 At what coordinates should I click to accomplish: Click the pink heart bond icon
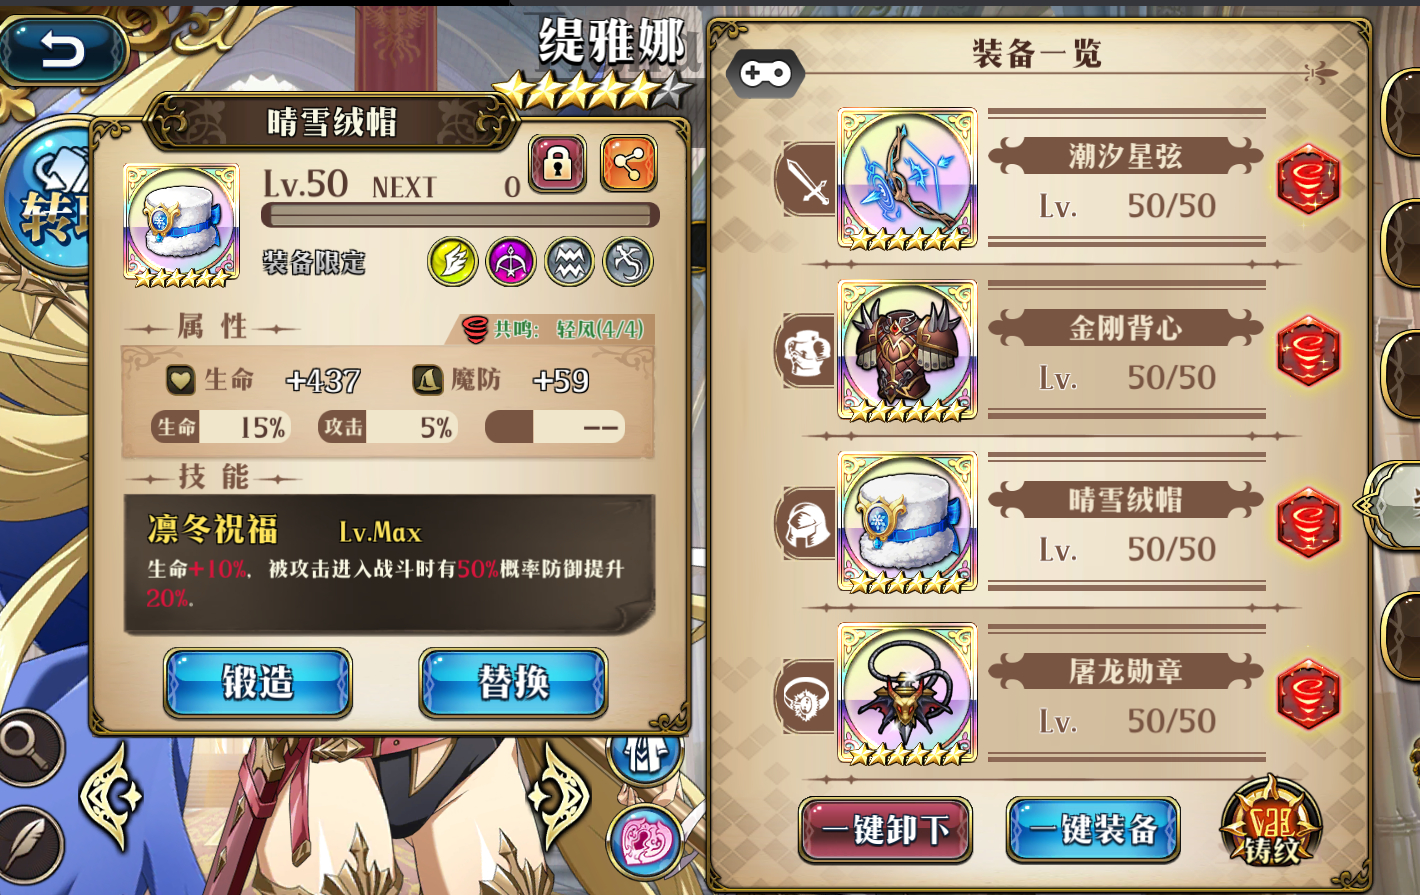(645, 841)
